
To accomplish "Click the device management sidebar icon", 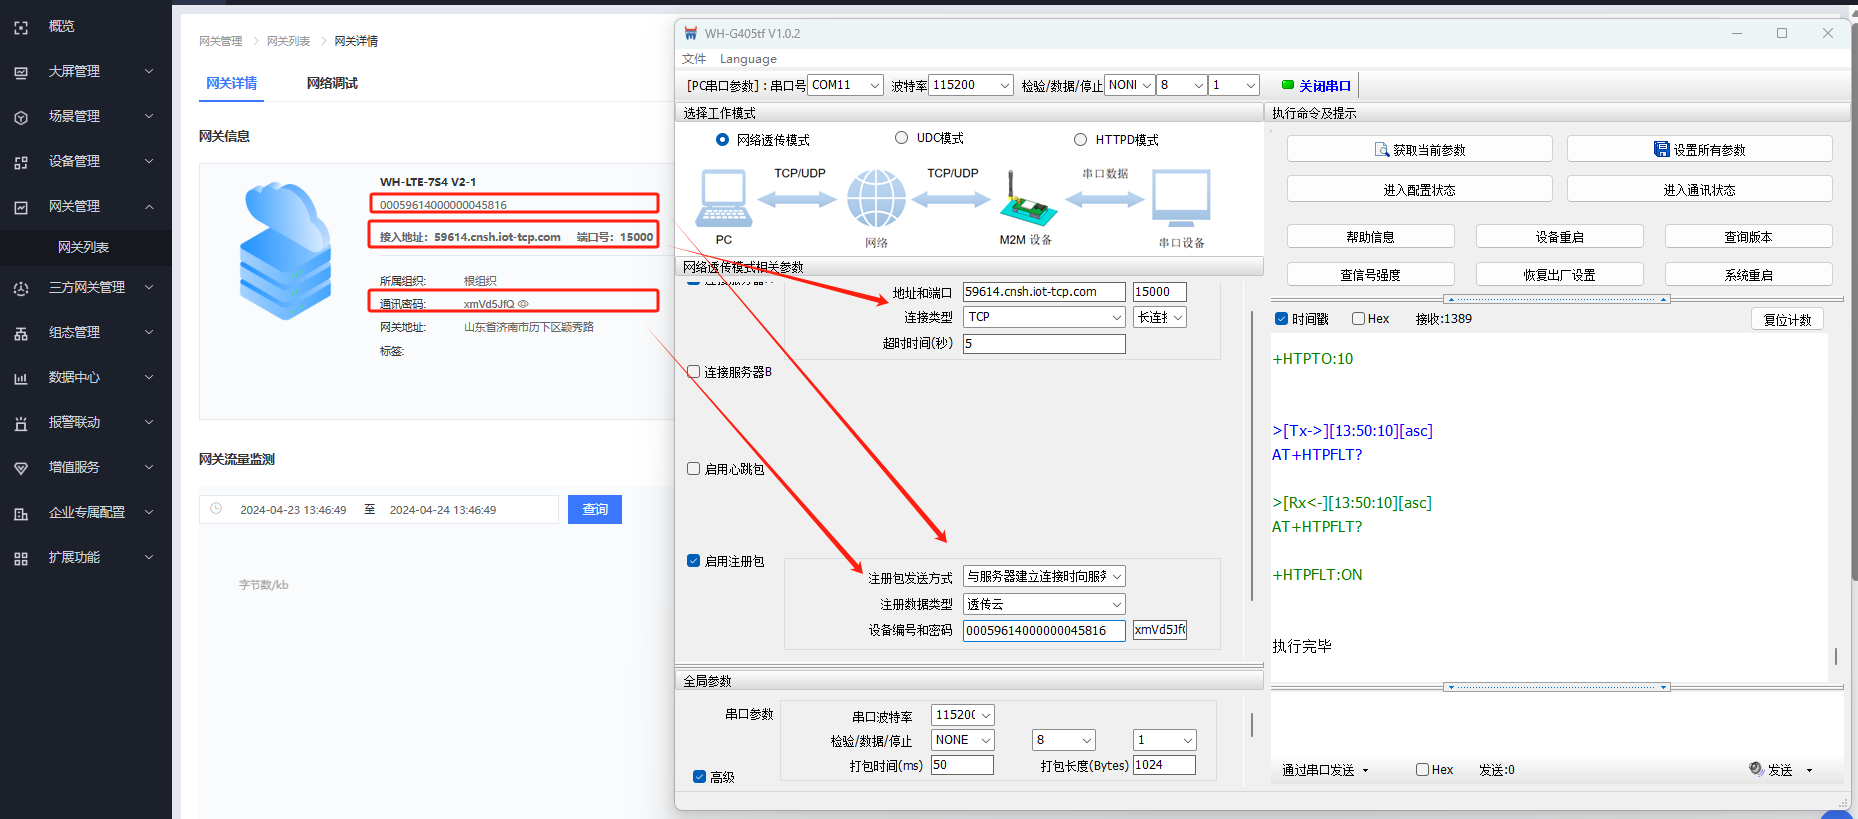I will pyautogui.click(x=21, y=162).
